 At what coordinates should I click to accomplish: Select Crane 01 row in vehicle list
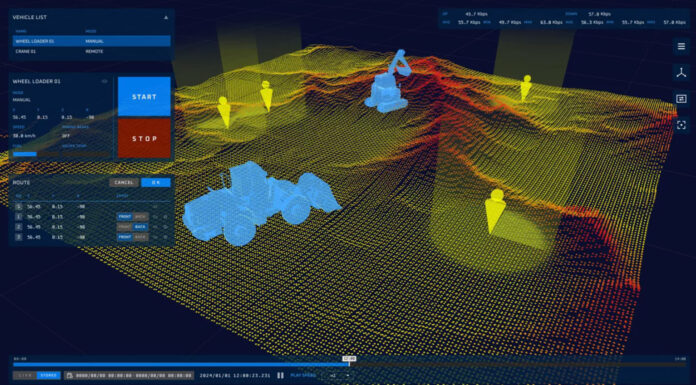click(91, 52)
